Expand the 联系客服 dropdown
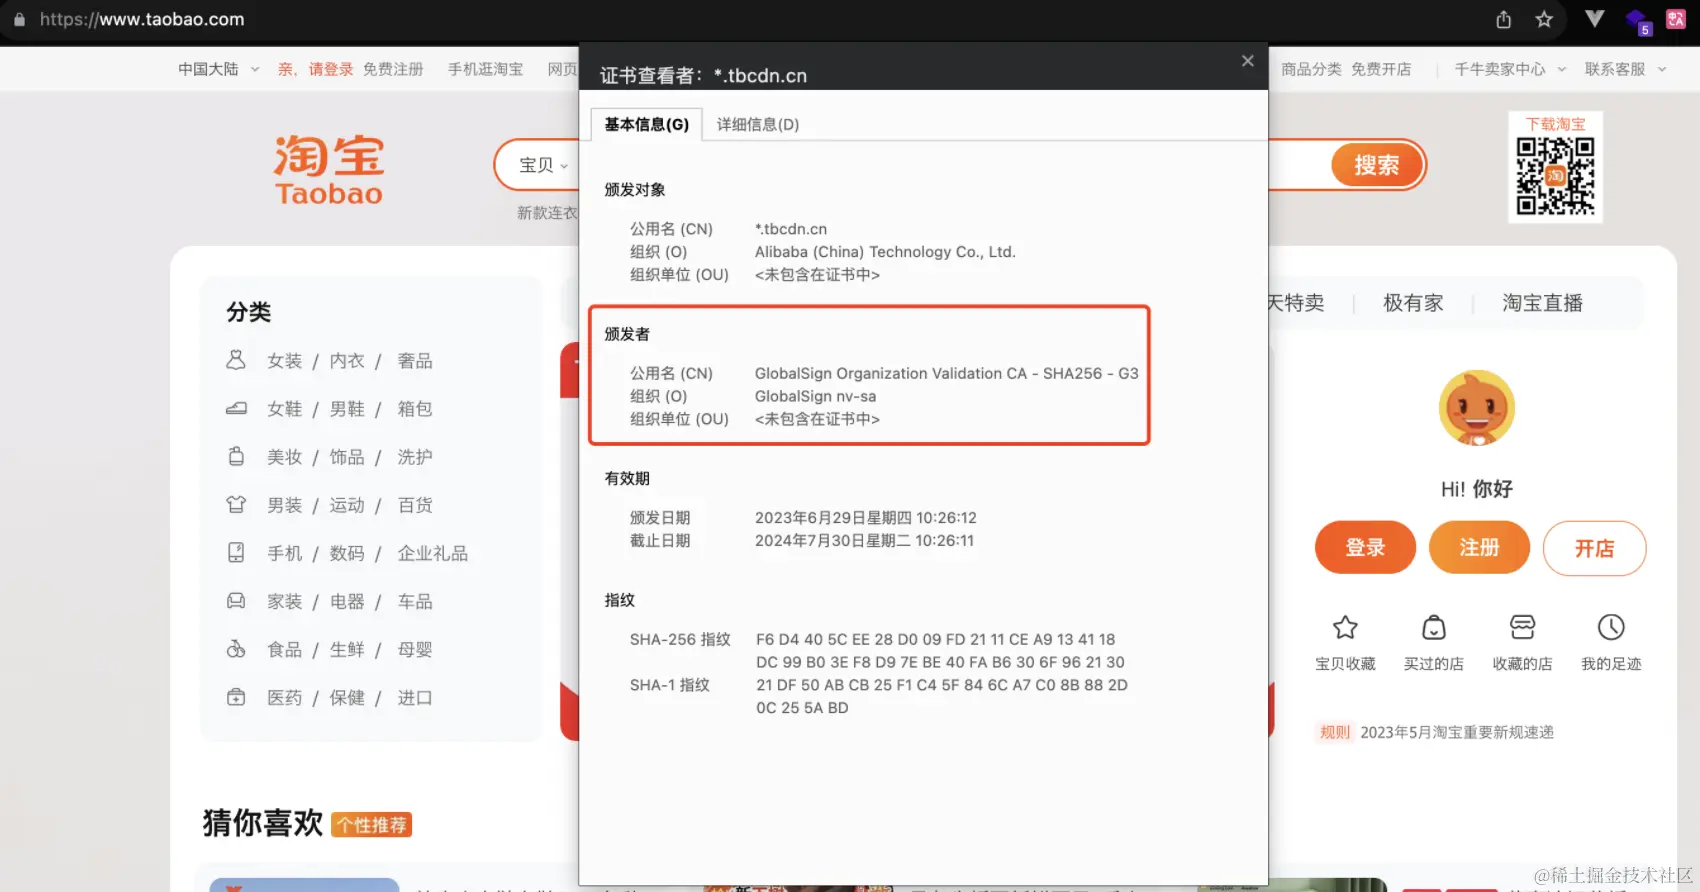Screen dimensions: 1700x892 [1625, 69]
